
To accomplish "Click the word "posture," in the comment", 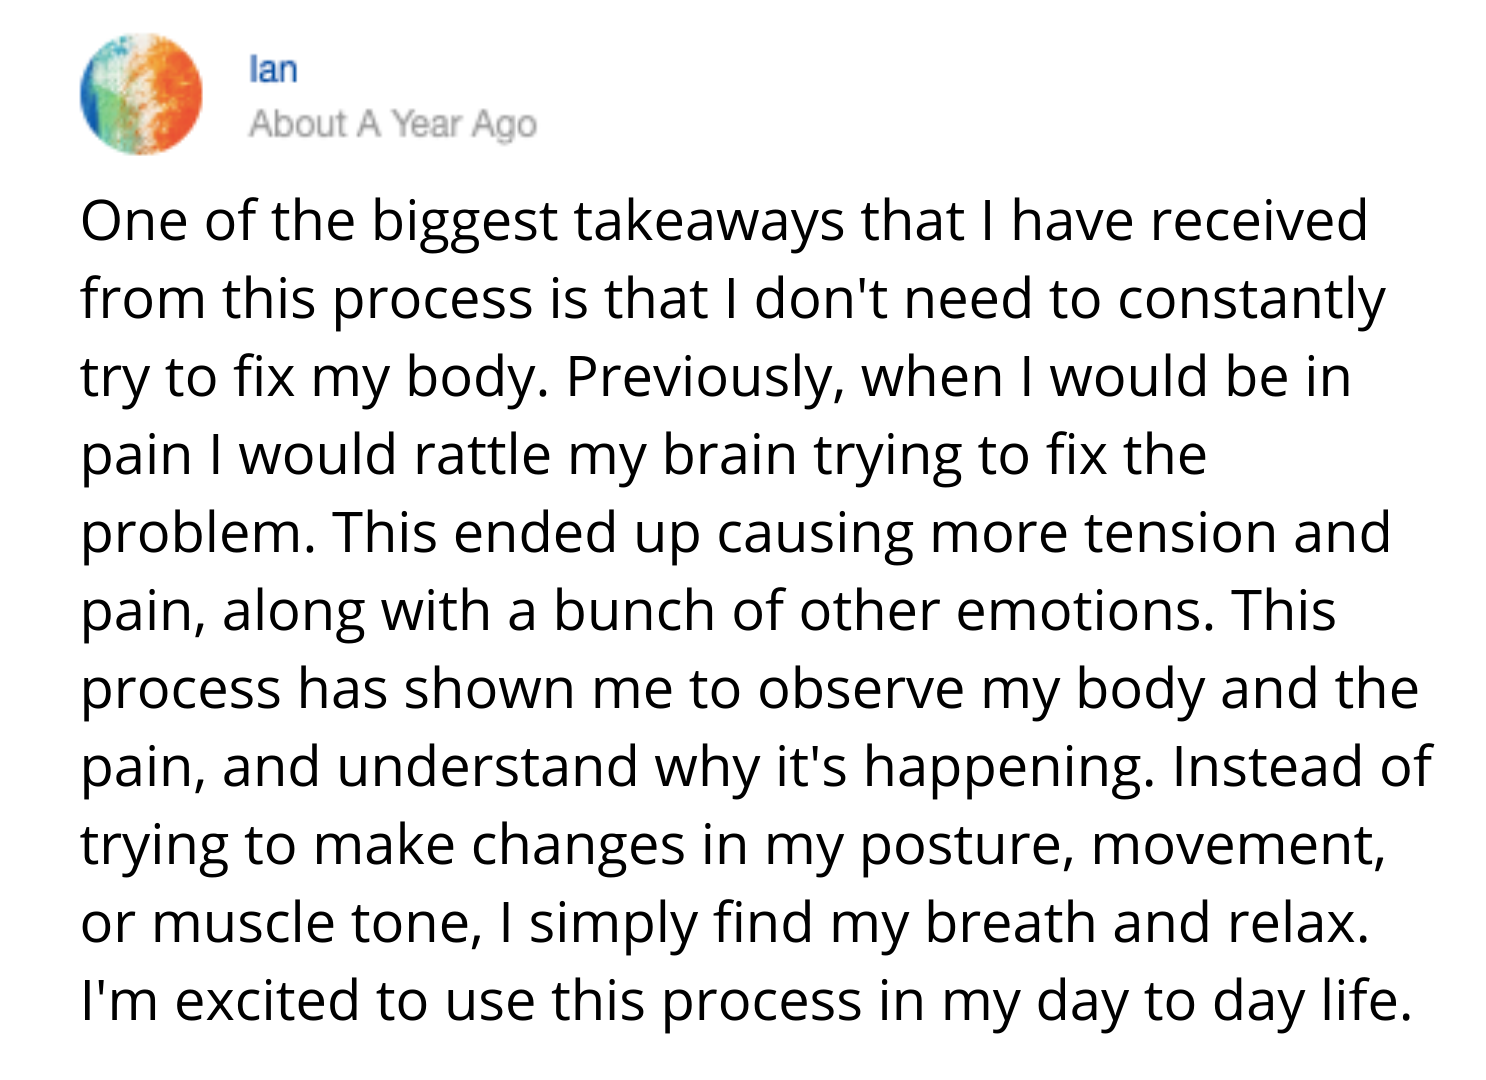I will pyautogui.click(x=966, y=846).
